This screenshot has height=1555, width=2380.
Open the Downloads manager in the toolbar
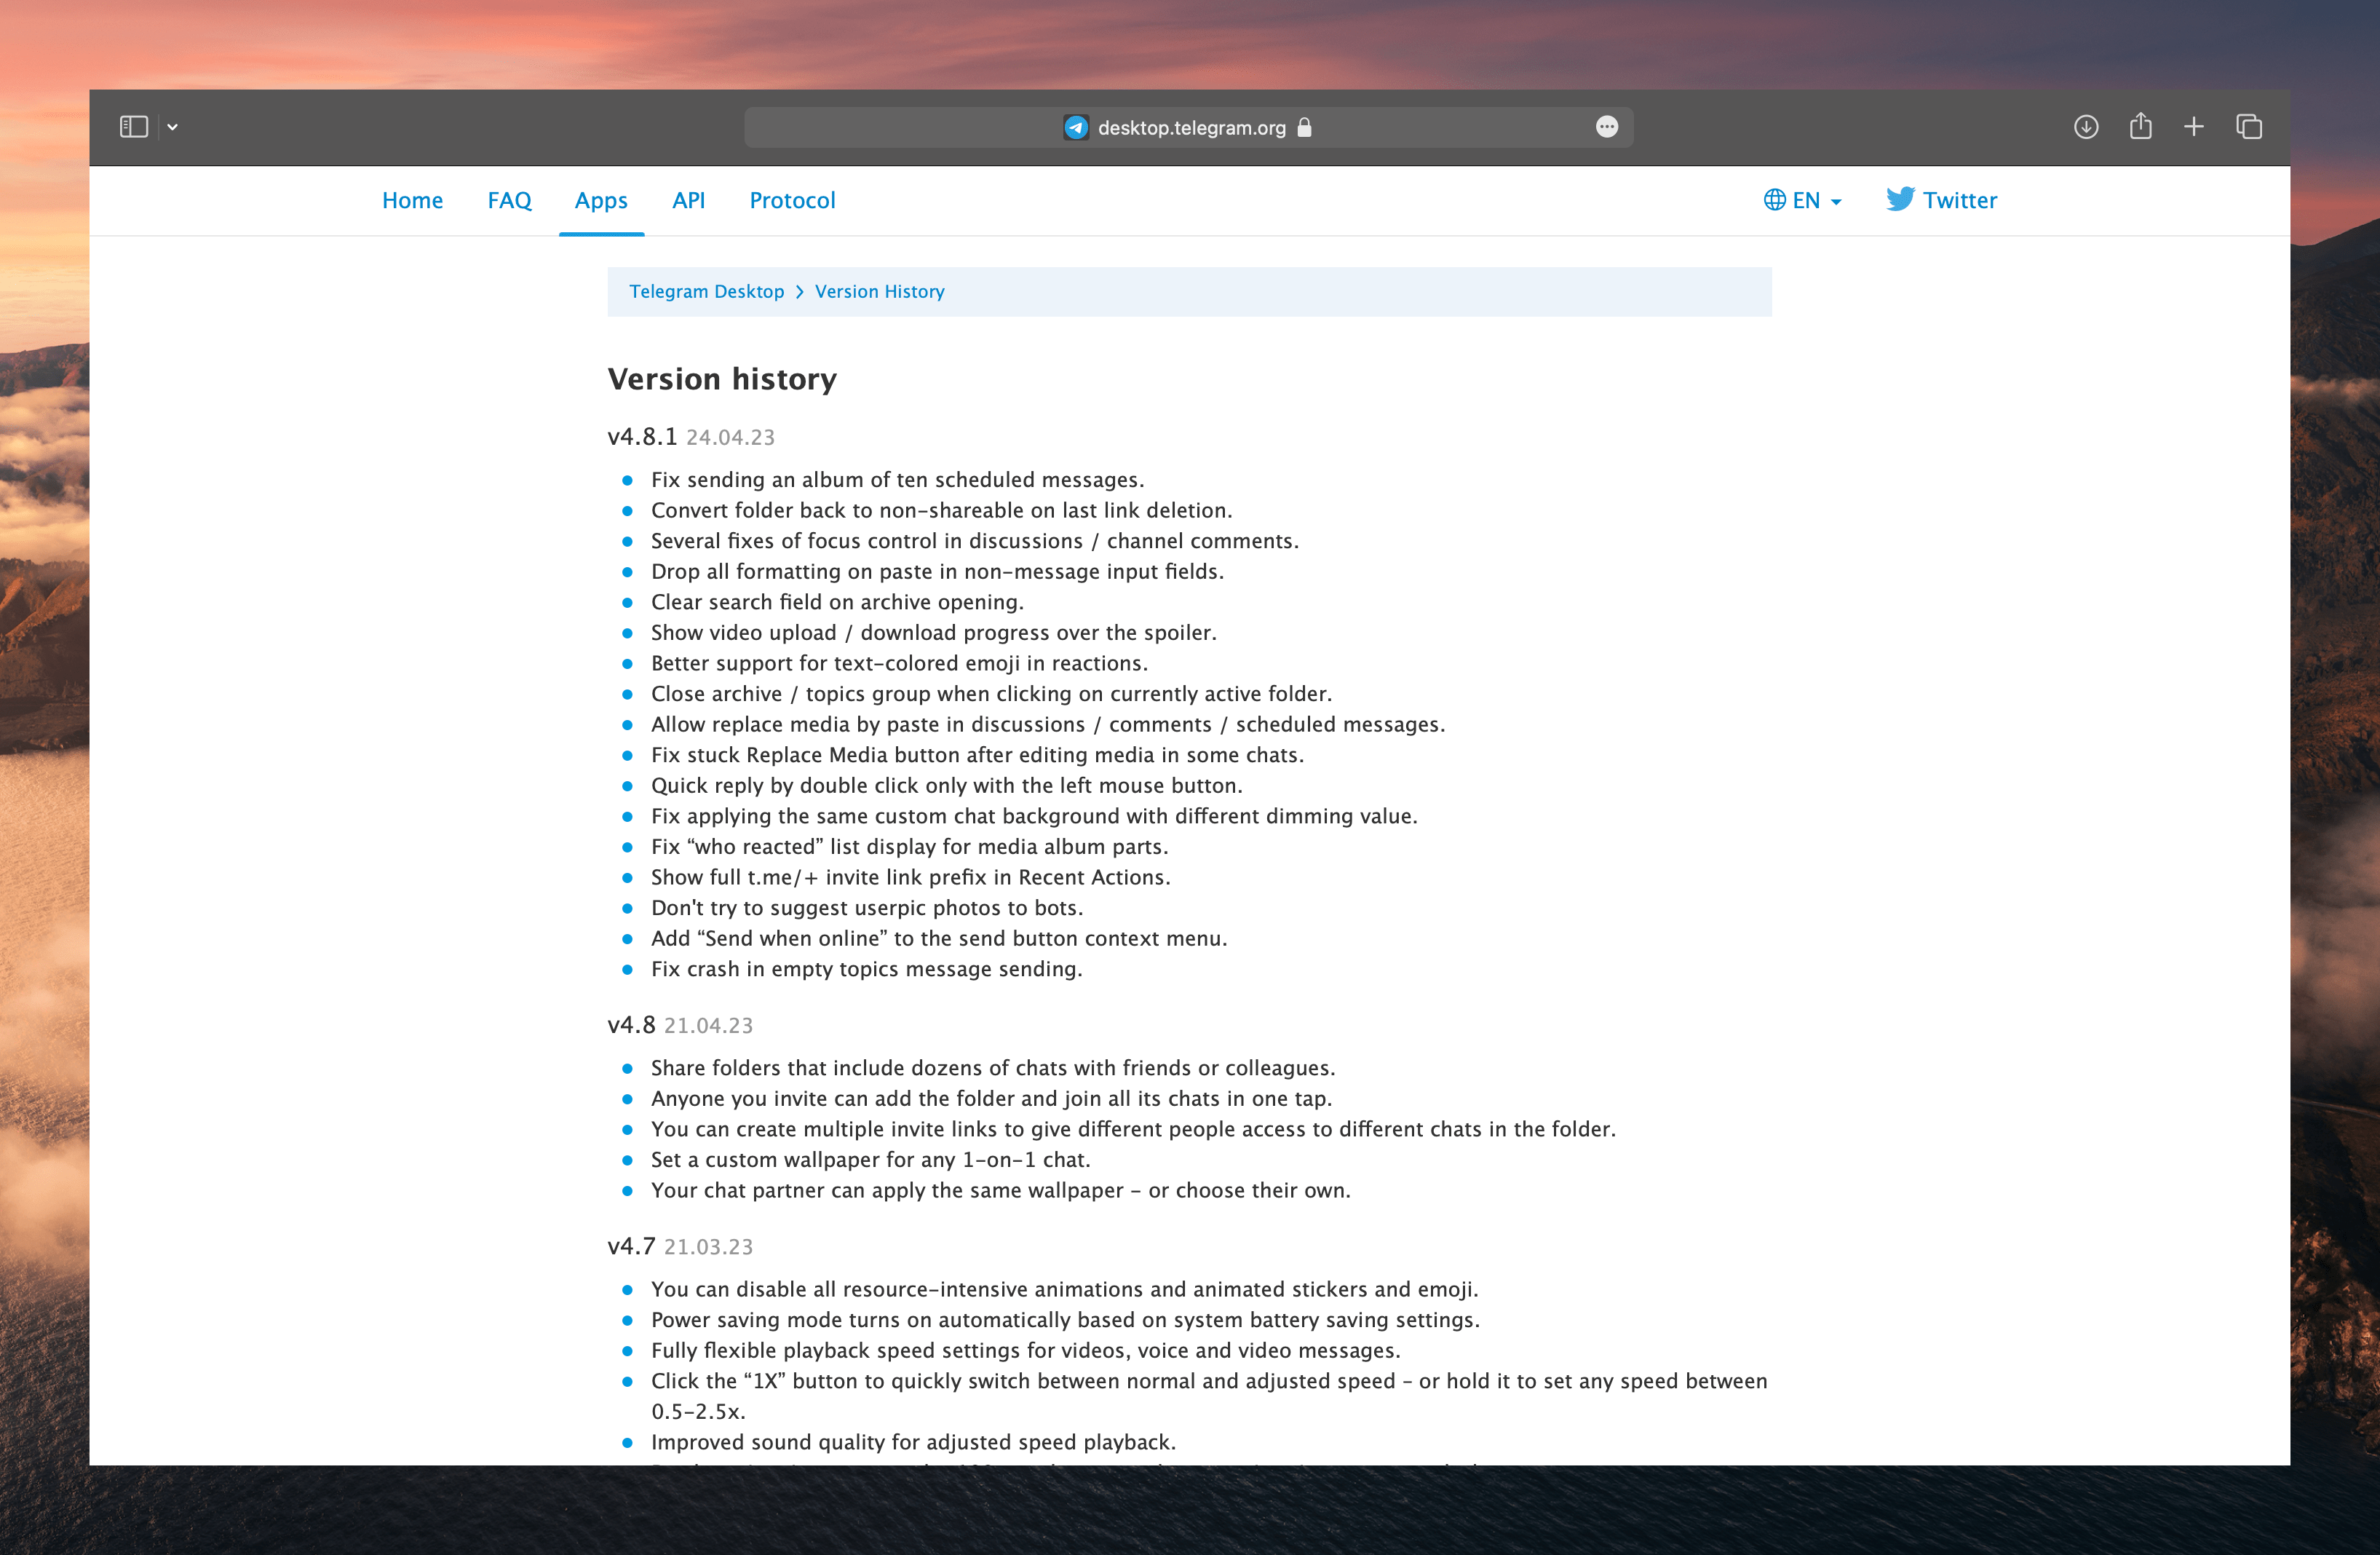pos(2086,127)
